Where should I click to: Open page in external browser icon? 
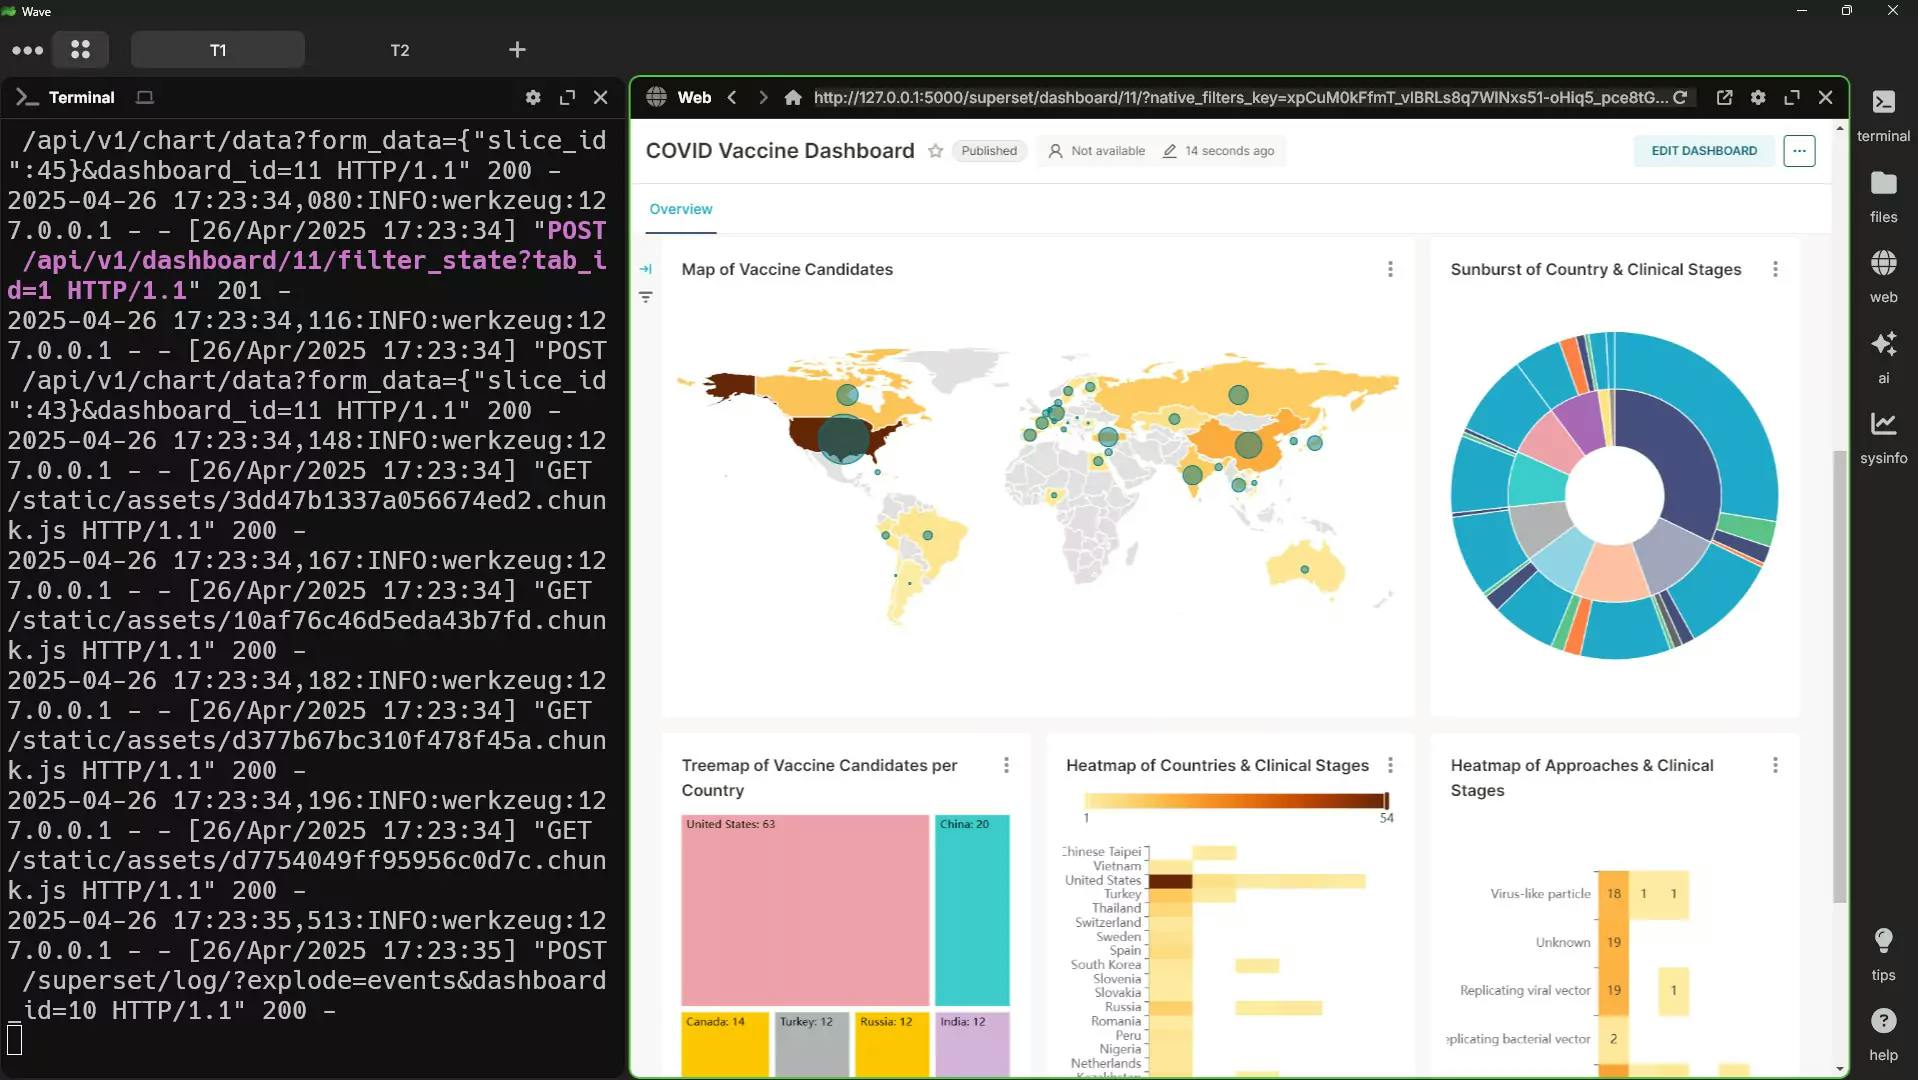1725,97
